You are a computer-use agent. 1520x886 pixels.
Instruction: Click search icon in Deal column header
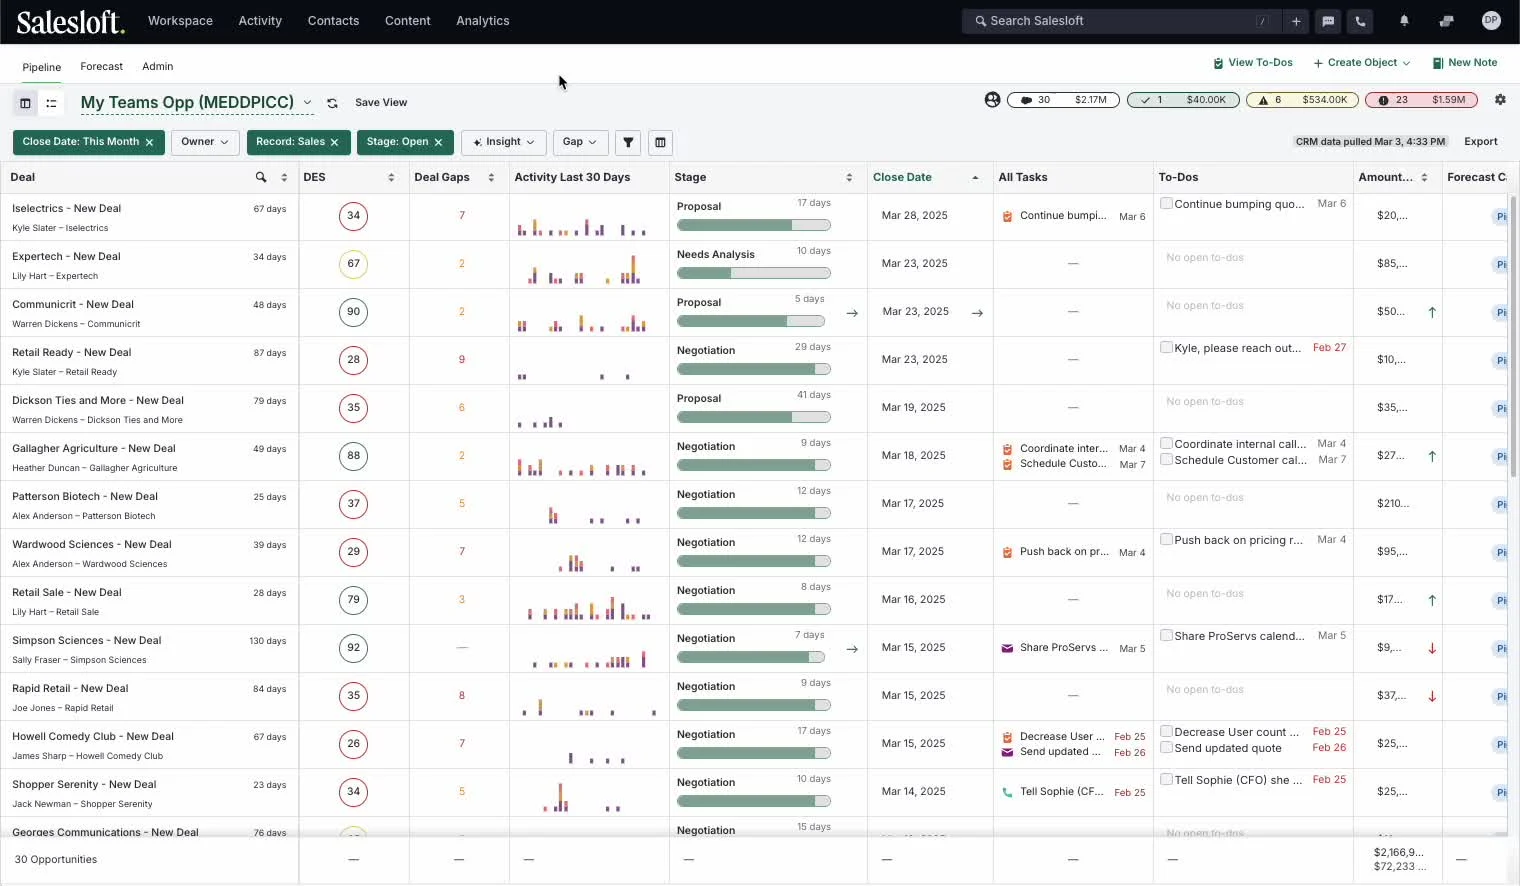click(261, 177)
